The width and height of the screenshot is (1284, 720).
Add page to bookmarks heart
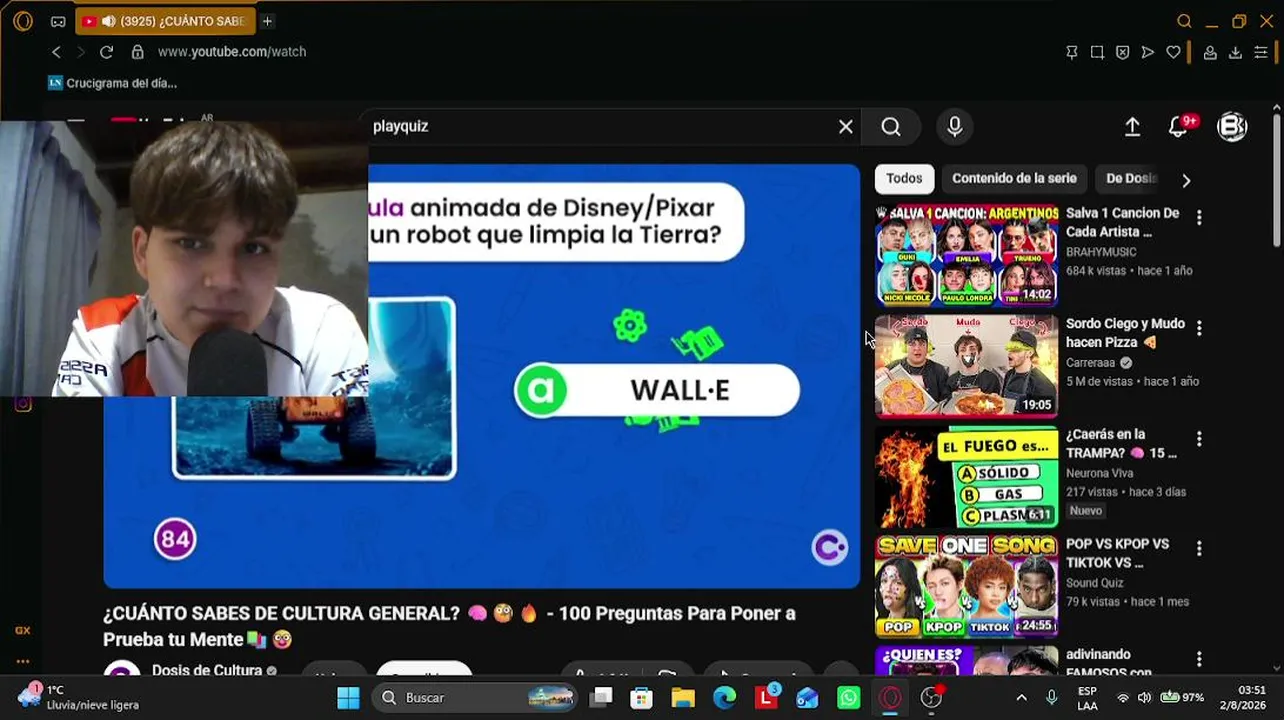[1174, 52]
